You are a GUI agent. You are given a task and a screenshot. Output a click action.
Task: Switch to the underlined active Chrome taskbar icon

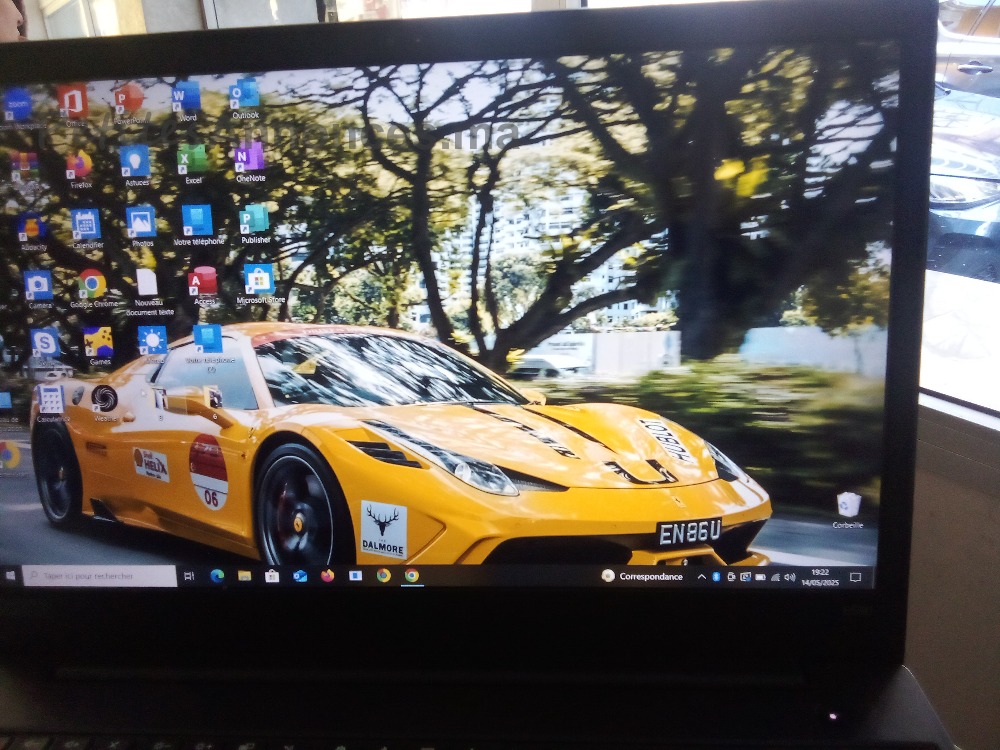[x=412, y=575]
